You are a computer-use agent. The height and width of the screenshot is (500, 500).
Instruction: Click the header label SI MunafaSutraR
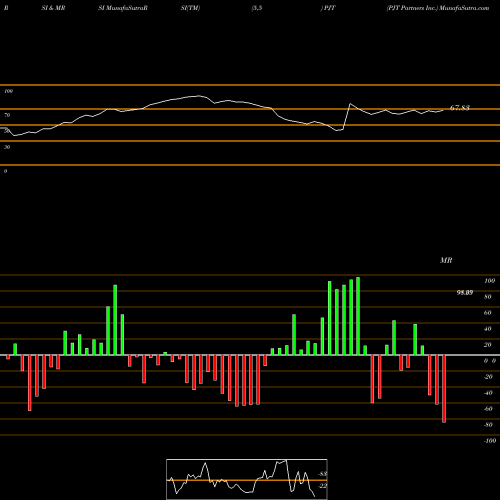123,8
